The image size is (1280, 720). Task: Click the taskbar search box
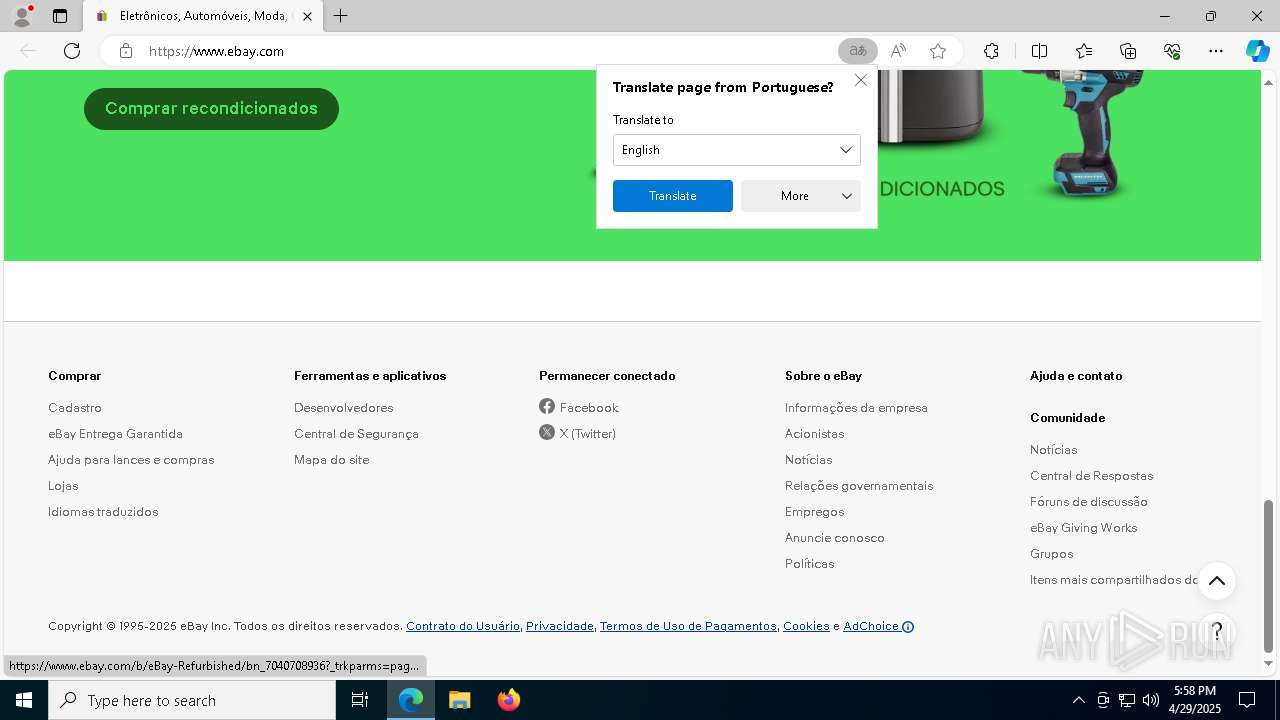192,700
